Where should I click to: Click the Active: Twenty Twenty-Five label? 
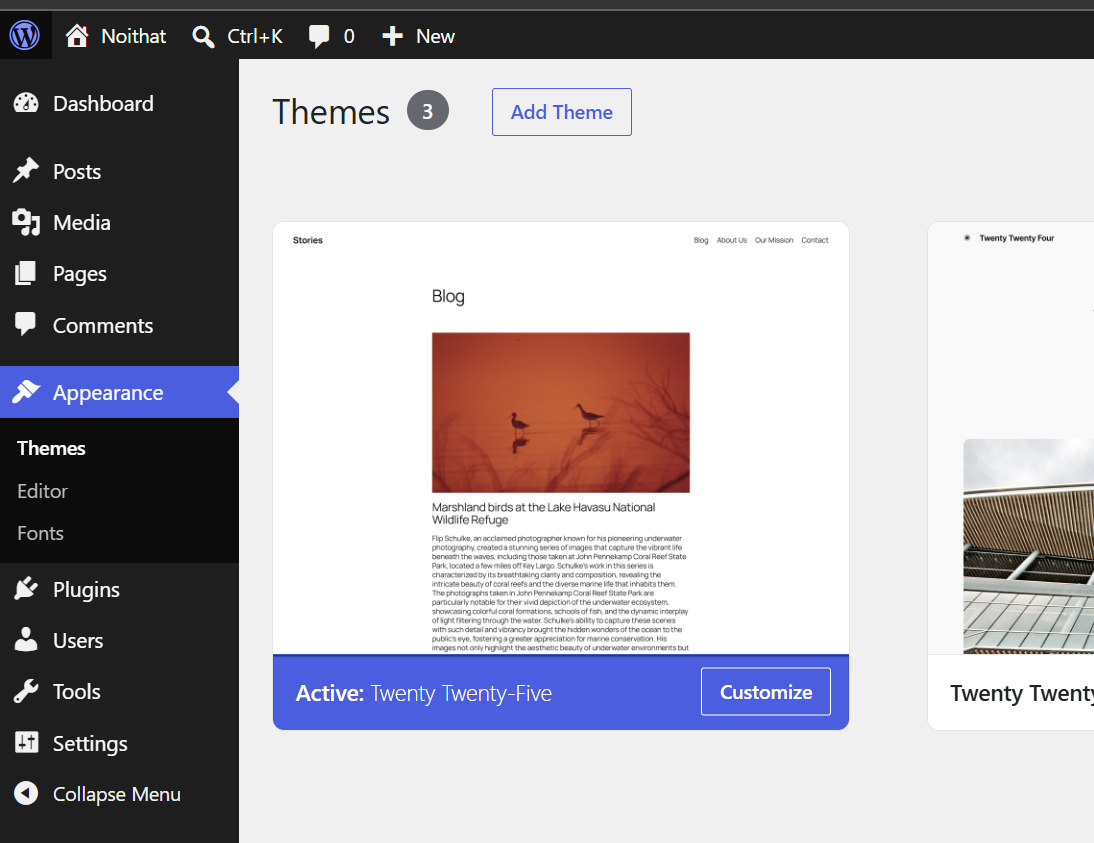[424, 693]
